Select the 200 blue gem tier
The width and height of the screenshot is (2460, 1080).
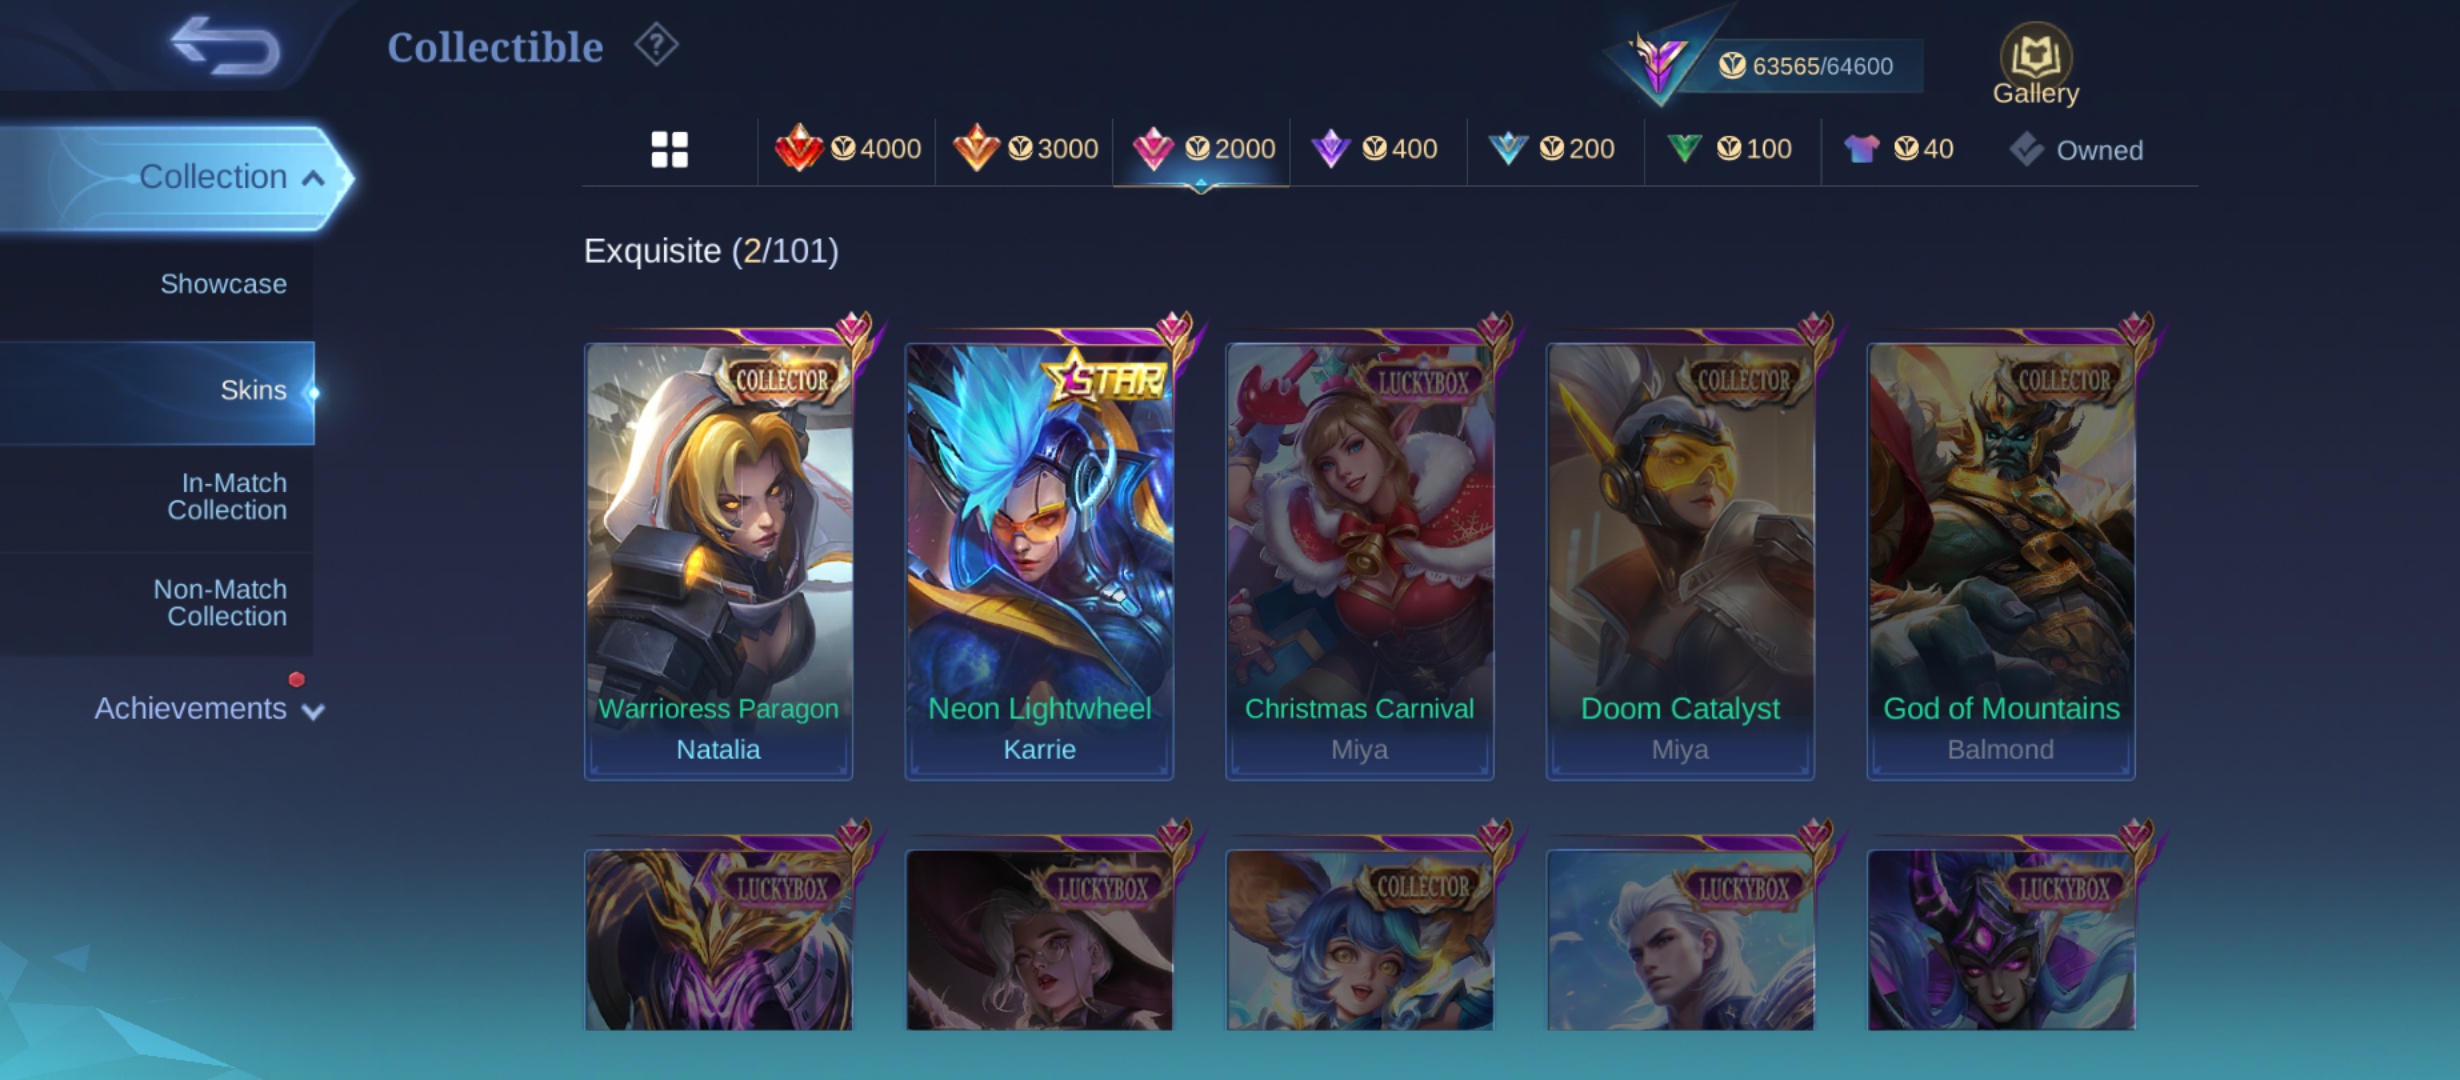(x=1552, y=149)
